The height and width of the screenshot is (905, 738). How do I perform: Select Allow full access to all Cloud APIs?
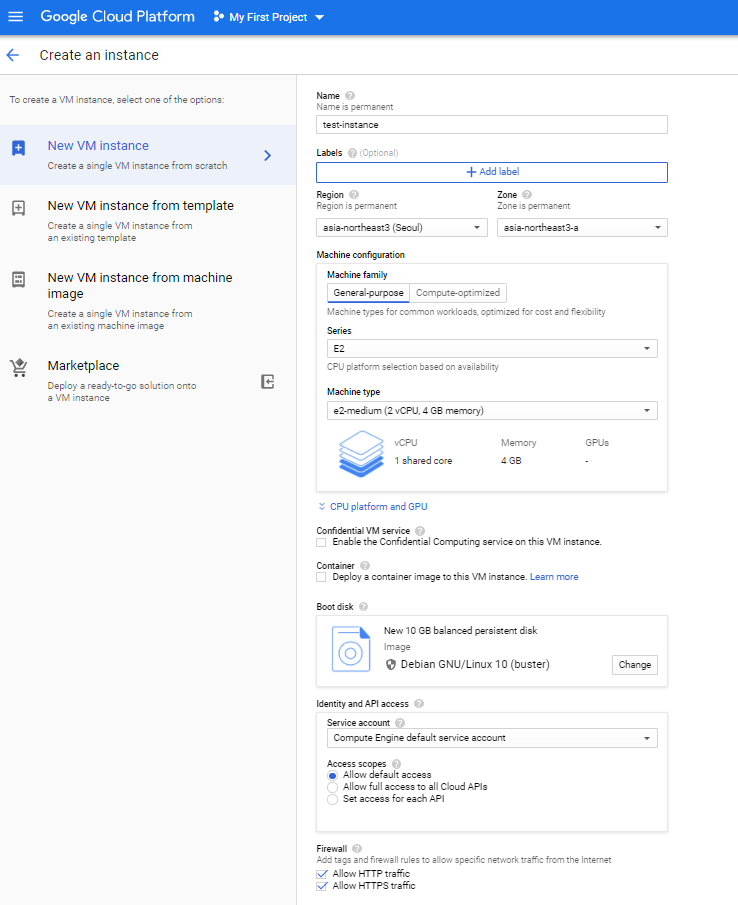(x=332, y=787)
